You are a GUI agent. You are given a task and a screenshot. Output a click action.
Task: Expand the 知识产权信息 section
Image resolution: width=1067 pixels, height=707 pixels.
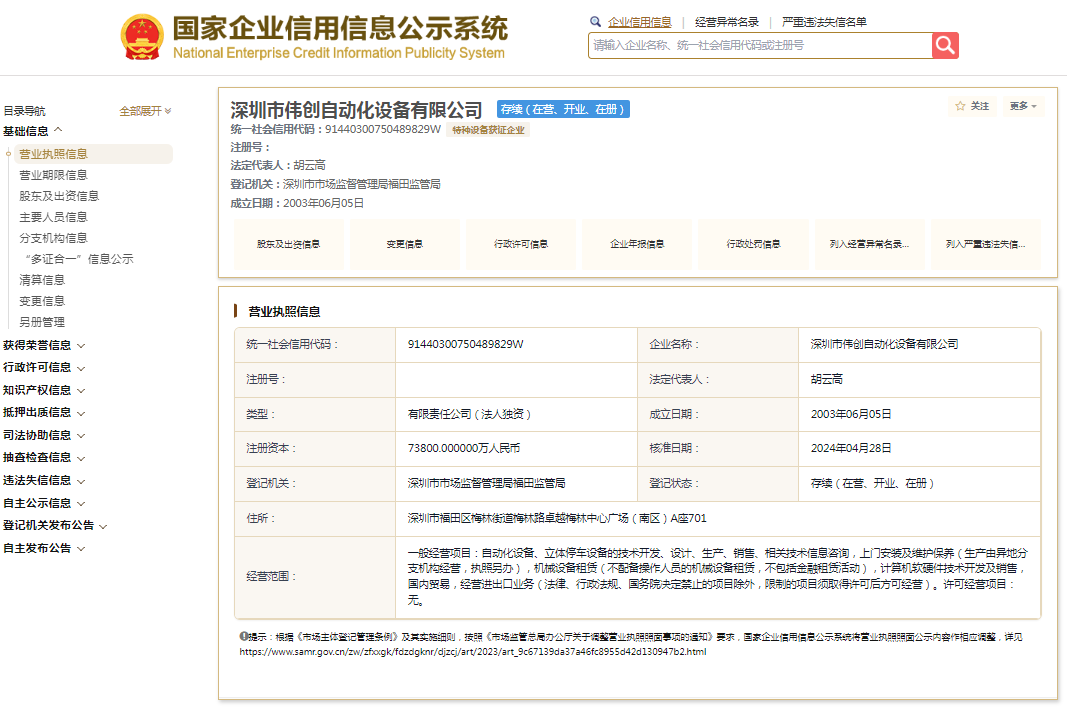tap(43, 390)
